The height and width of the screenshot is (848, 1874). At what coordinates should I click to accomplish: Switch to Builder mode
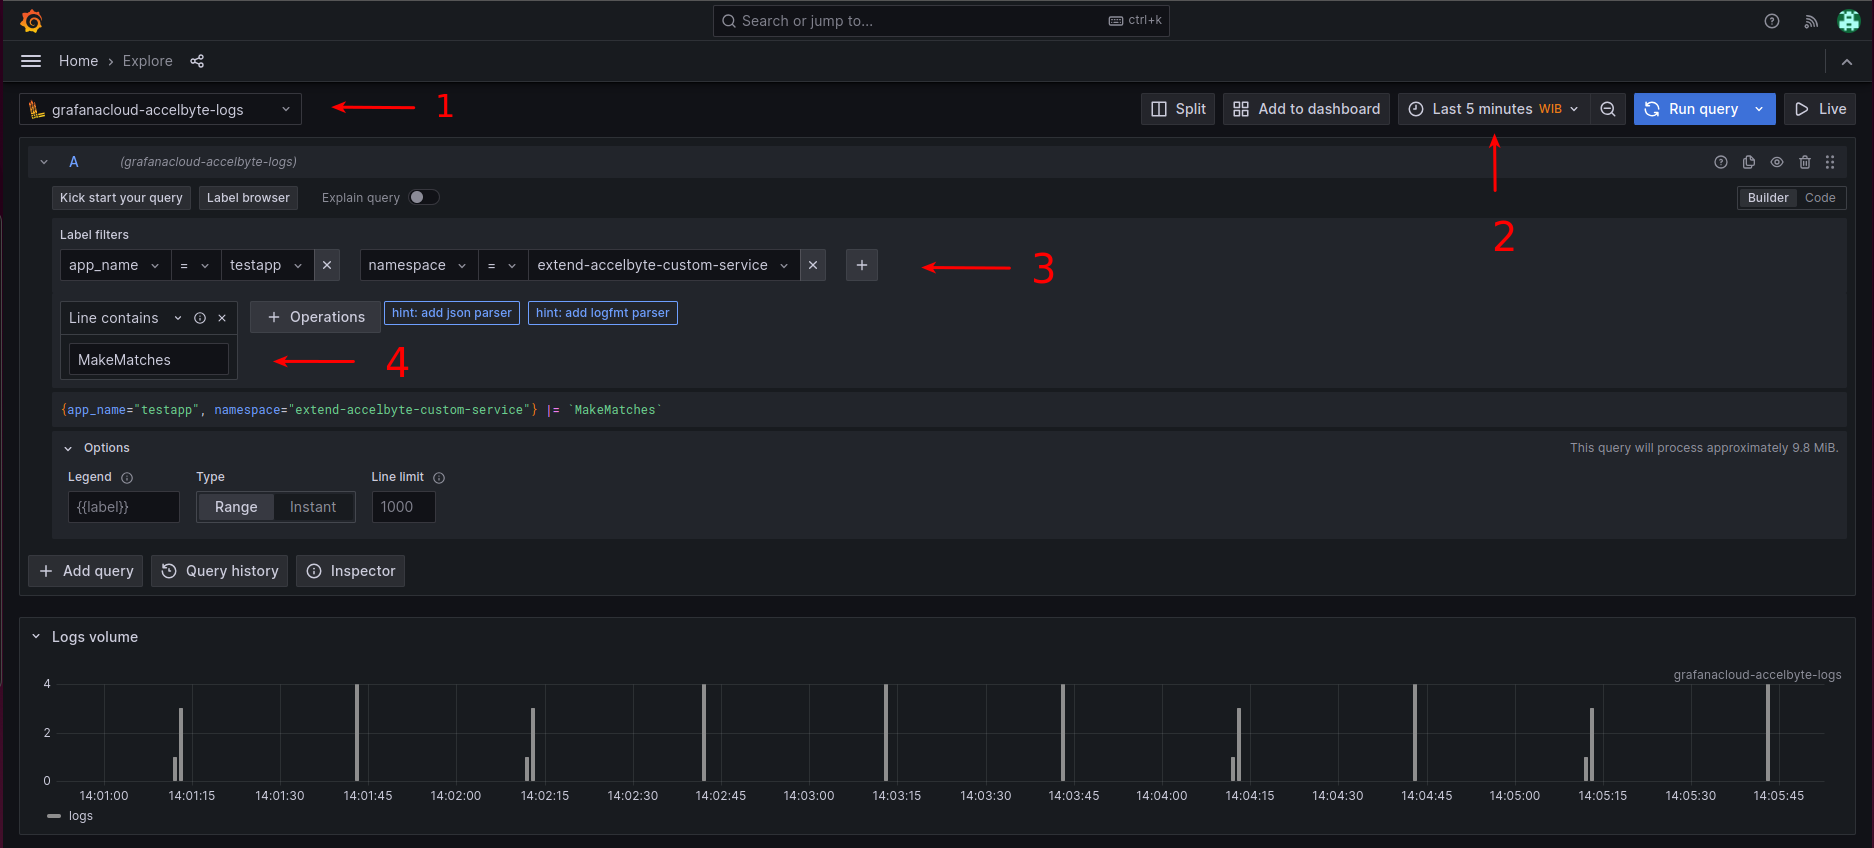coord(1768,198)
